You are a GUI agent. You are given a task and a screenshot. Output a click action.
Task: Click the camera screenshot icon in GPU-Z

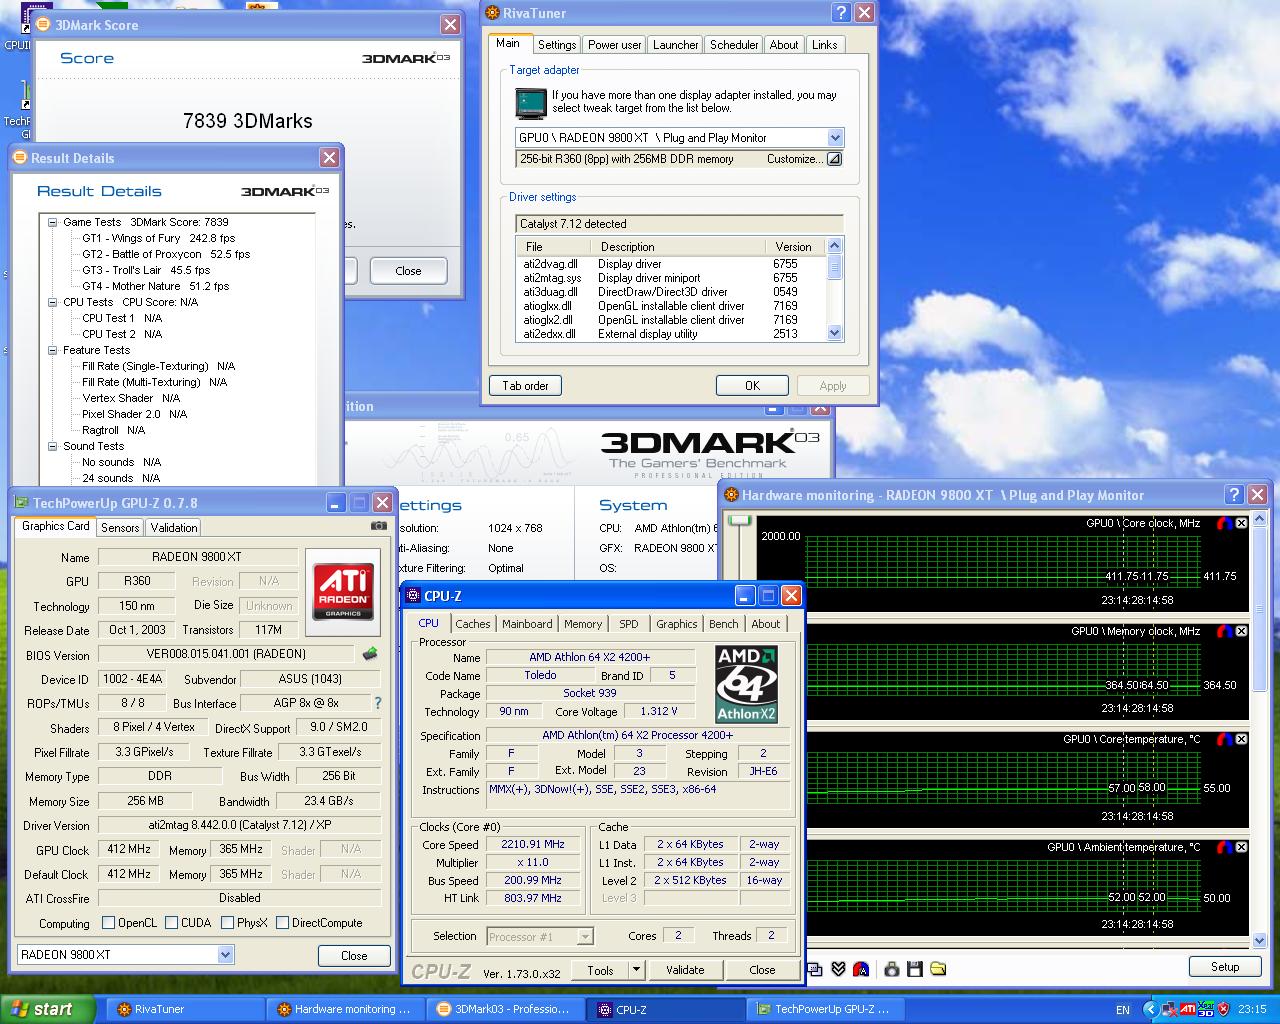click(x=378, y=526)
